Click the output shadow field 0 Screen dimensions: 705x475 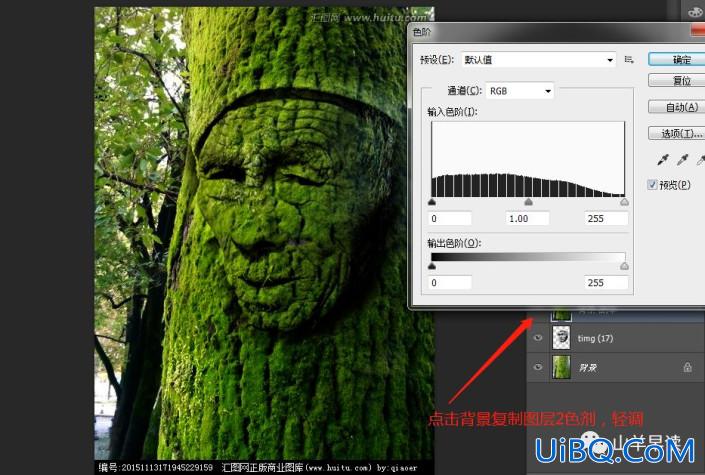(450, 282)
